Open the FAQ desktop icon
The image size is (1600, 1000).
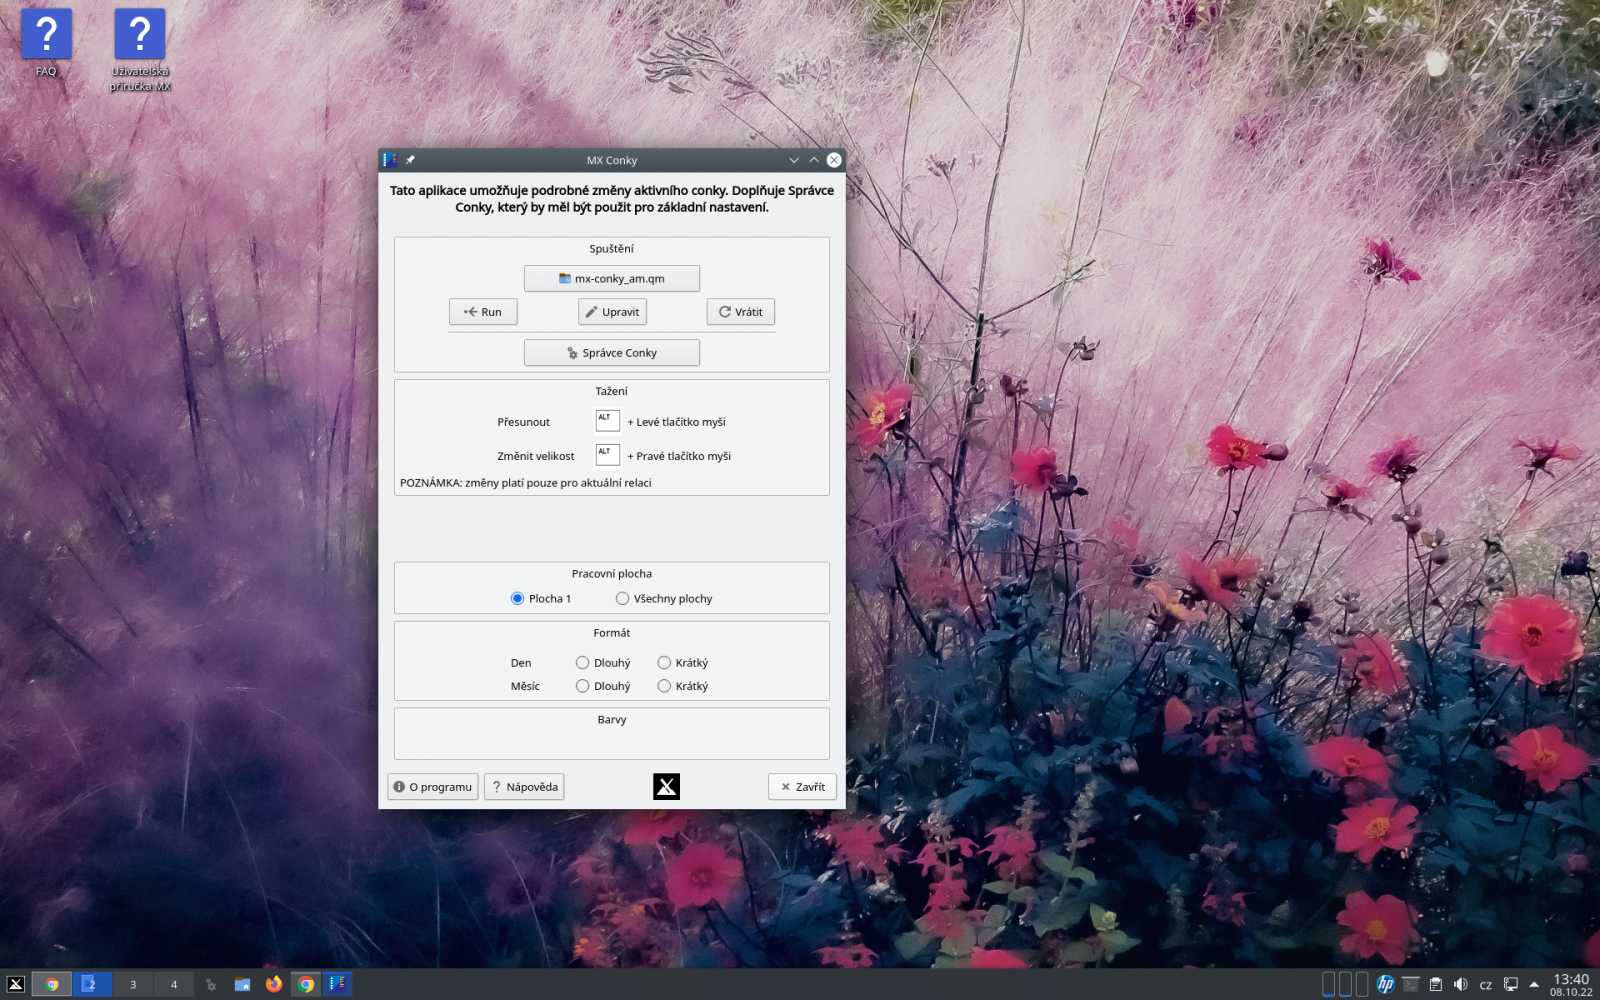pos(46,43)
